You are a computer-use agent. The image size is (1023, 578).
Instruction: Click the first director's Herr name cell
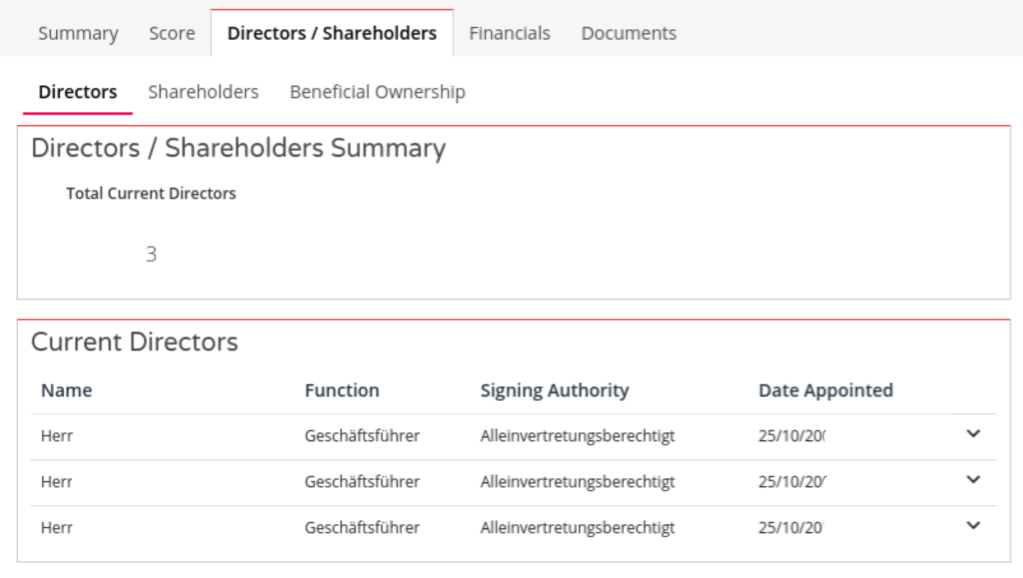(57, 436)
